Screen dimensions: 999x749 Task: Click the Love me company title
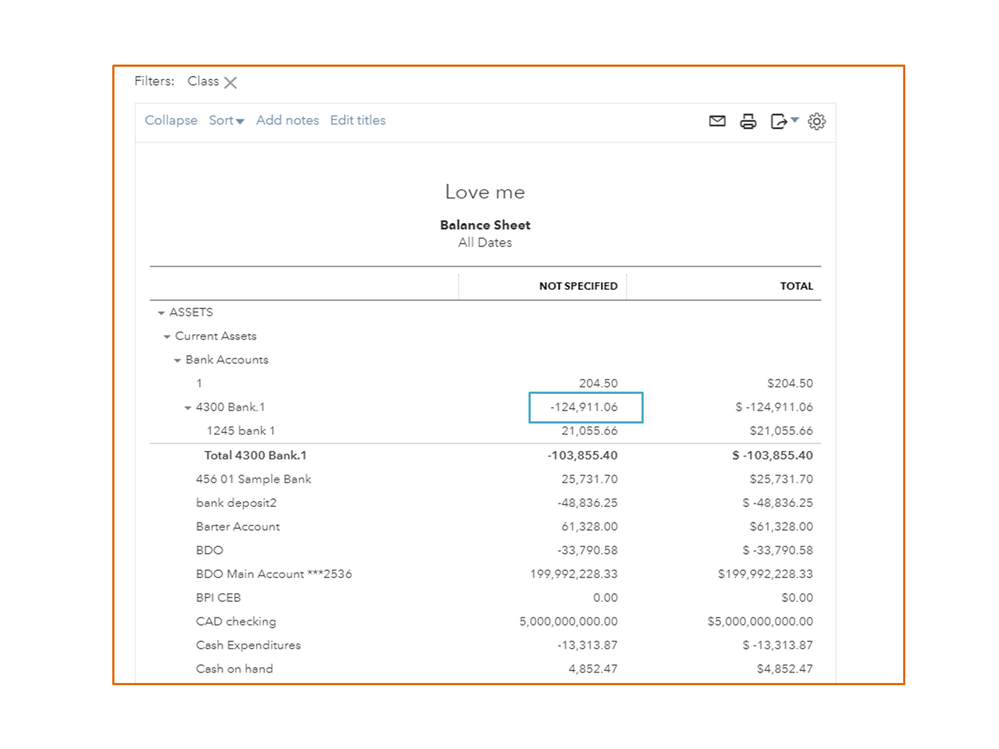pyautogui.click(x=485, y=192)
